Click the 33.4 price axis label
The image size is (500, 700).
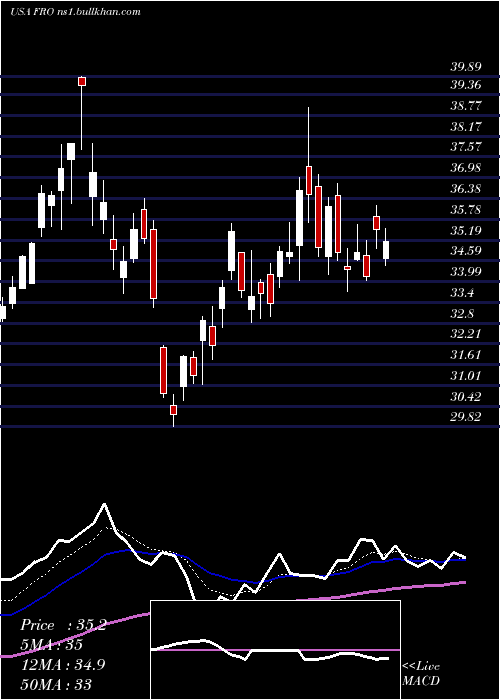[x=462, y=293]
